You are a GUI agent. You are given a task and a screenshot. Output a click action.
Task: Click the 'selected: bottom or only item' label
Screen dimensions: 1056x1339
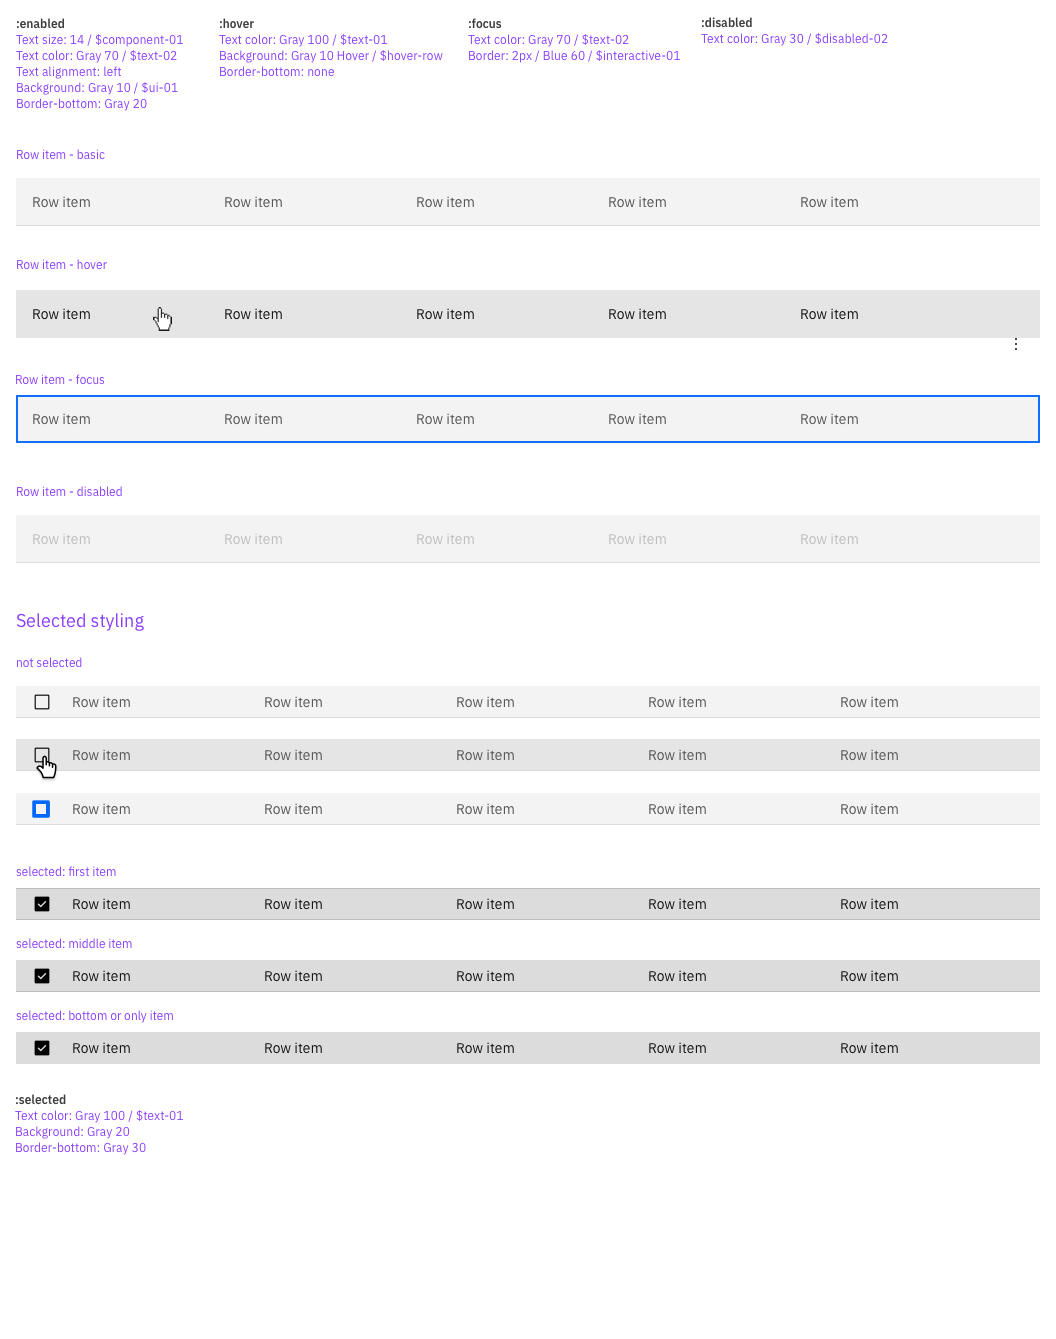(95, 1016)
